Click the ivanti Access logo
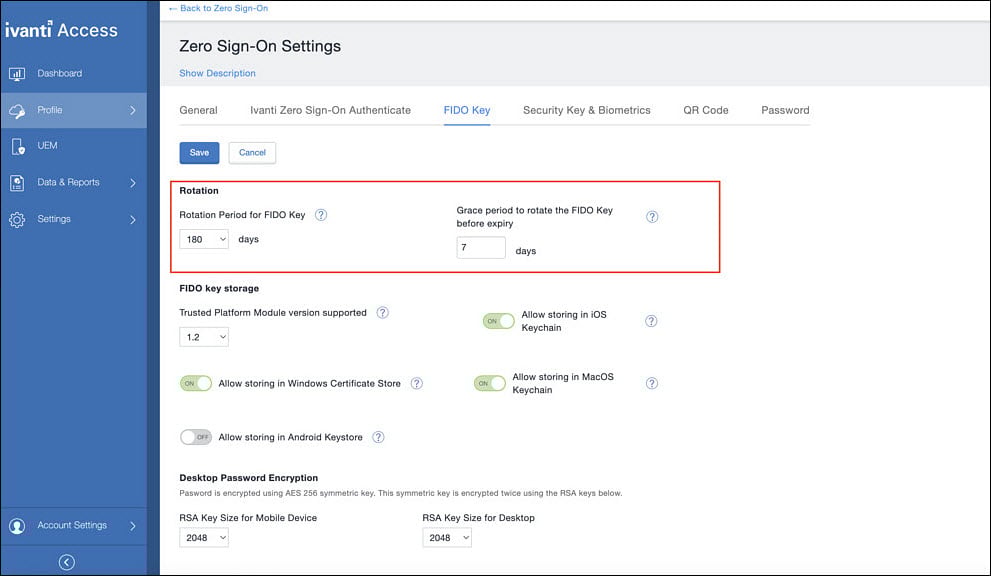Screen dimensions: 991x576 coord(61,30)
